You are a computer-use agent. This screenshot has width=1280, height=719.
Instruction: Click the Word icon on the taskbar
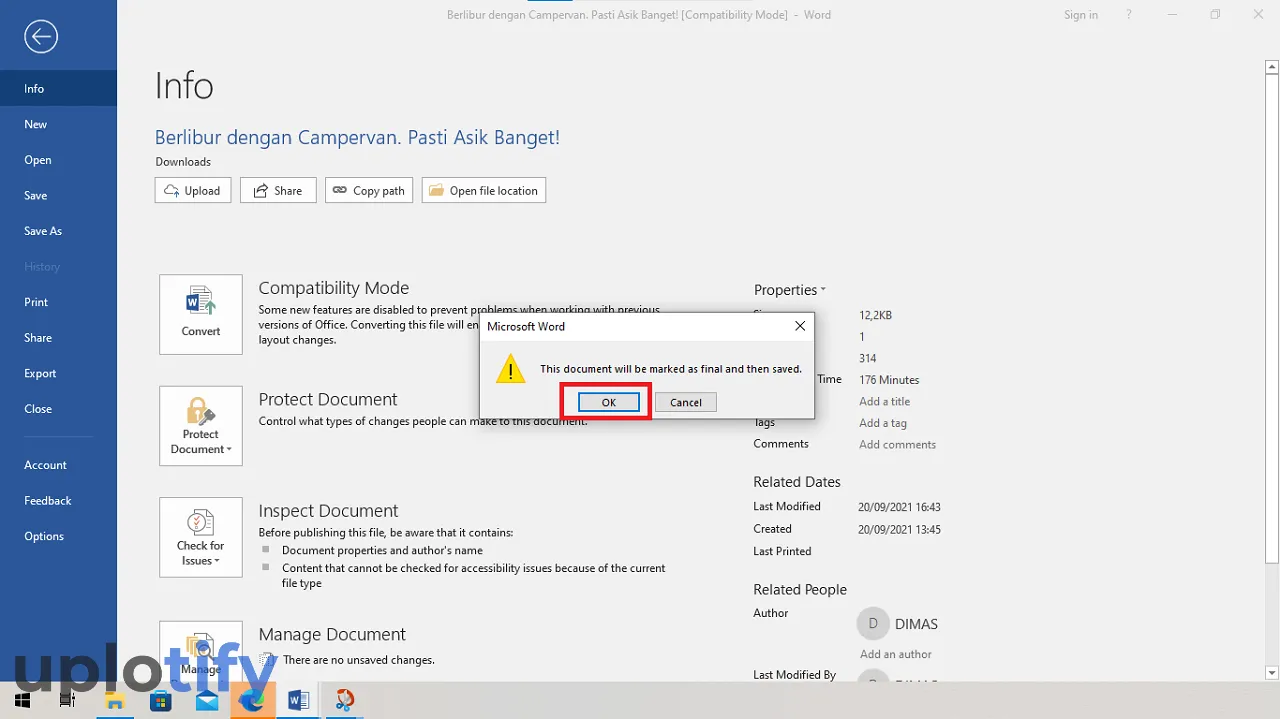point(299,700)
